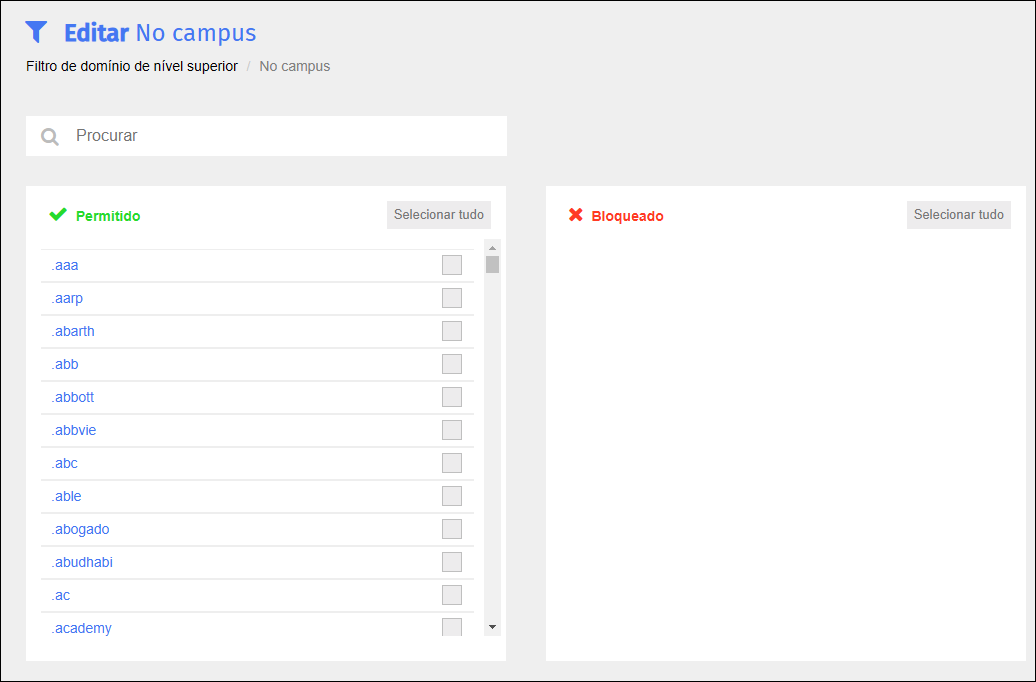Click the .abbvie domain entry

[73, 430]
